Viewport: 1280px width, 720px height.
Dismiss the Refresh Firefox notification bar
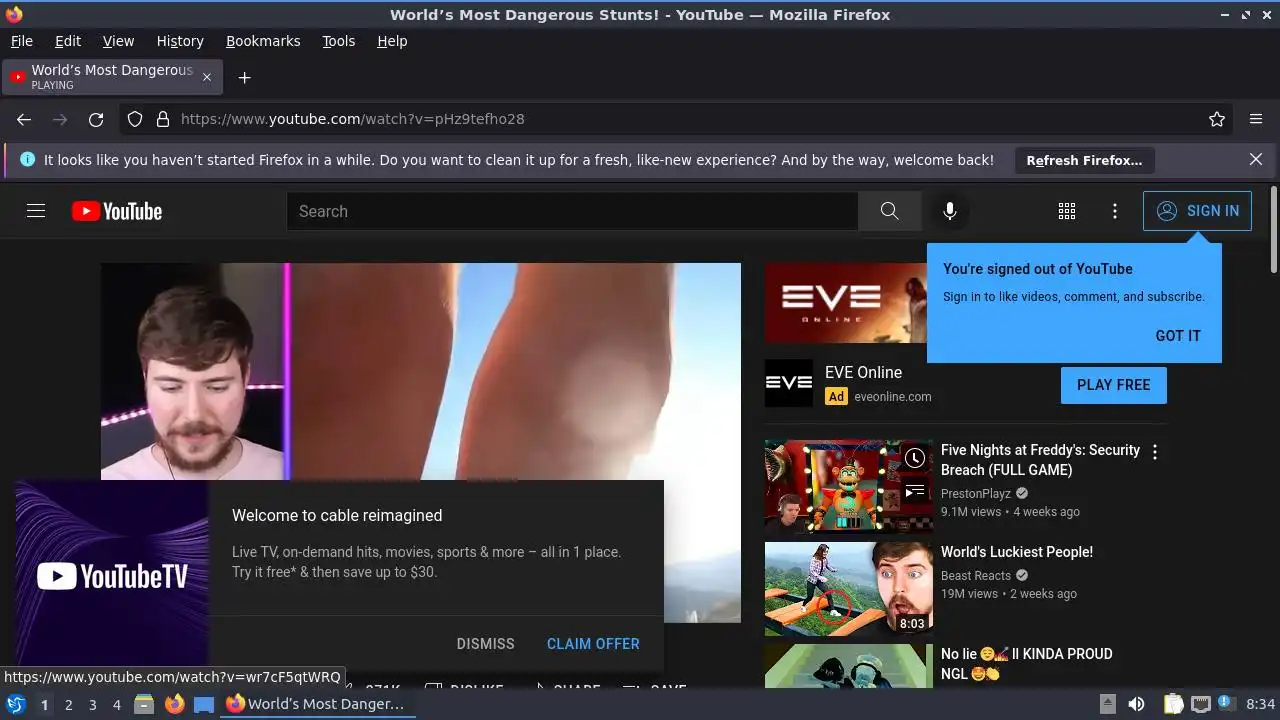pyautogui.click(x=1256, y=160)
